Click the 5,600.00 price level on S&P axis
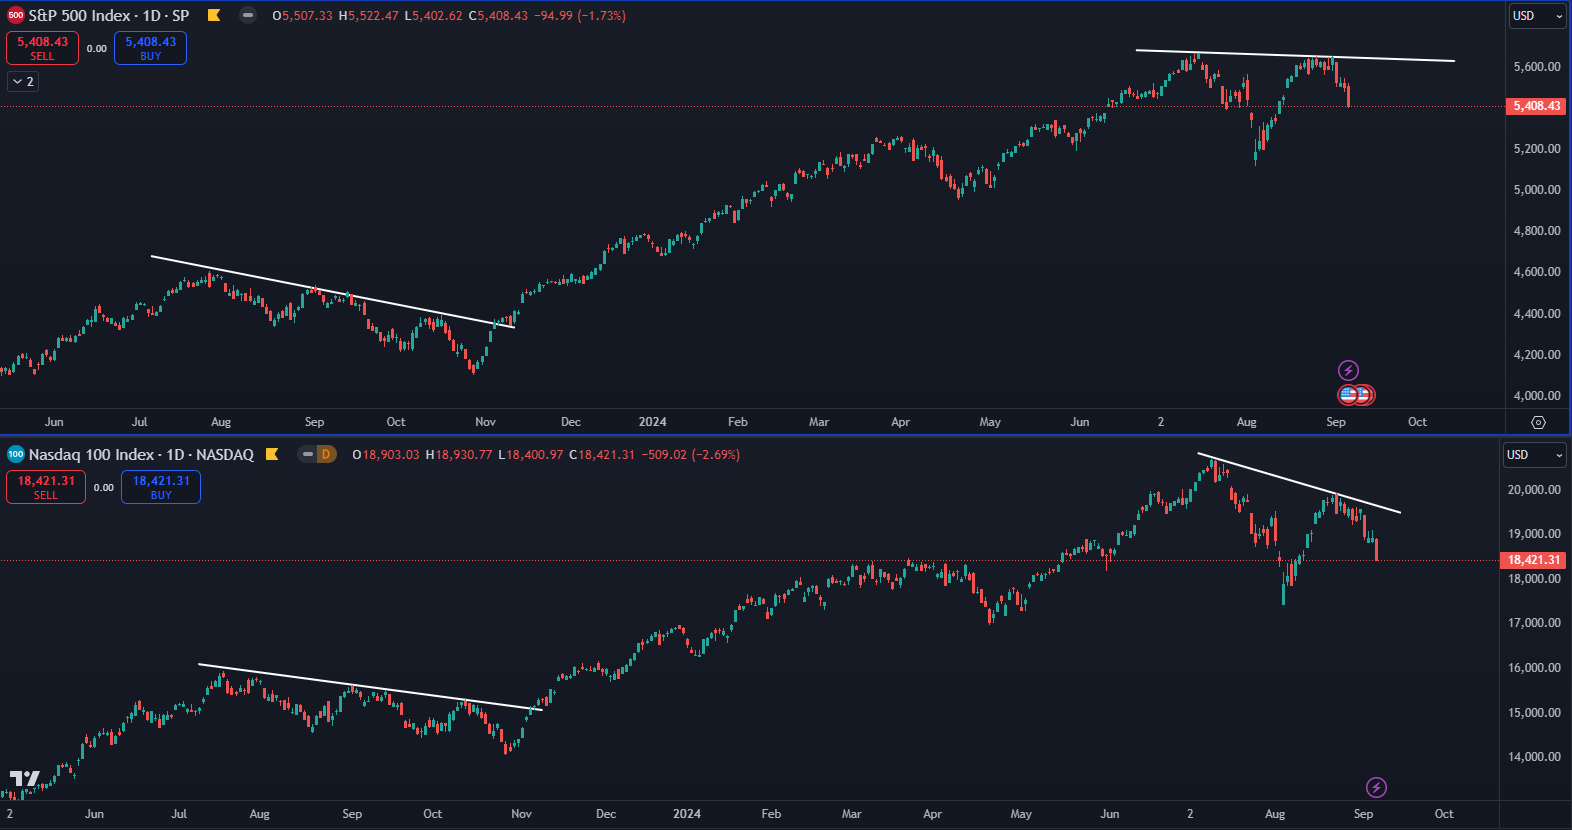The image size is (1572, 830). click(x=1537, y=66)
